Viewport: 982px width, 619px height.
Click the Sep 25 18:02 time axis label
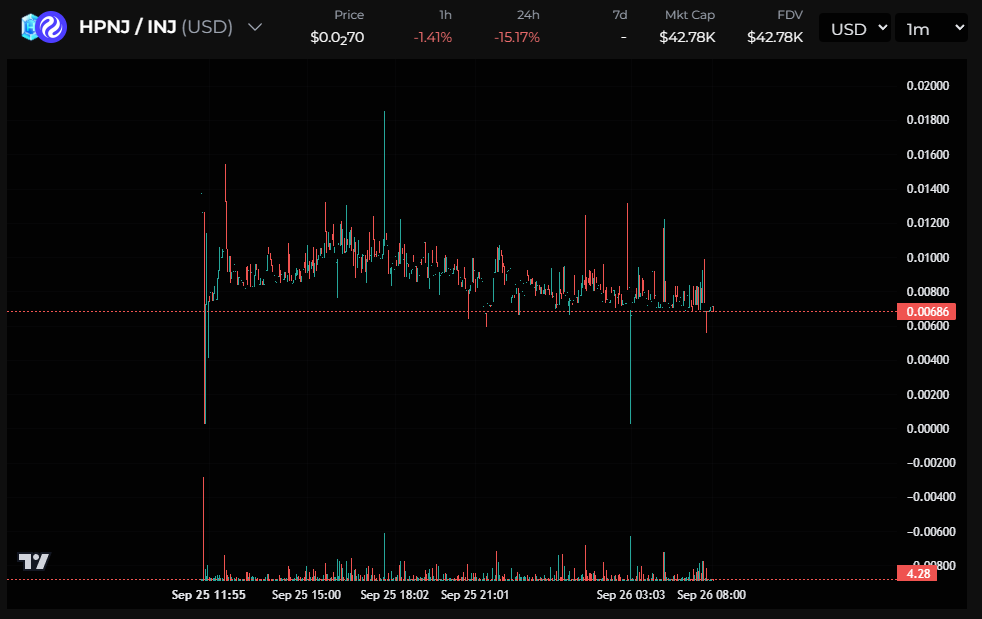393,595
